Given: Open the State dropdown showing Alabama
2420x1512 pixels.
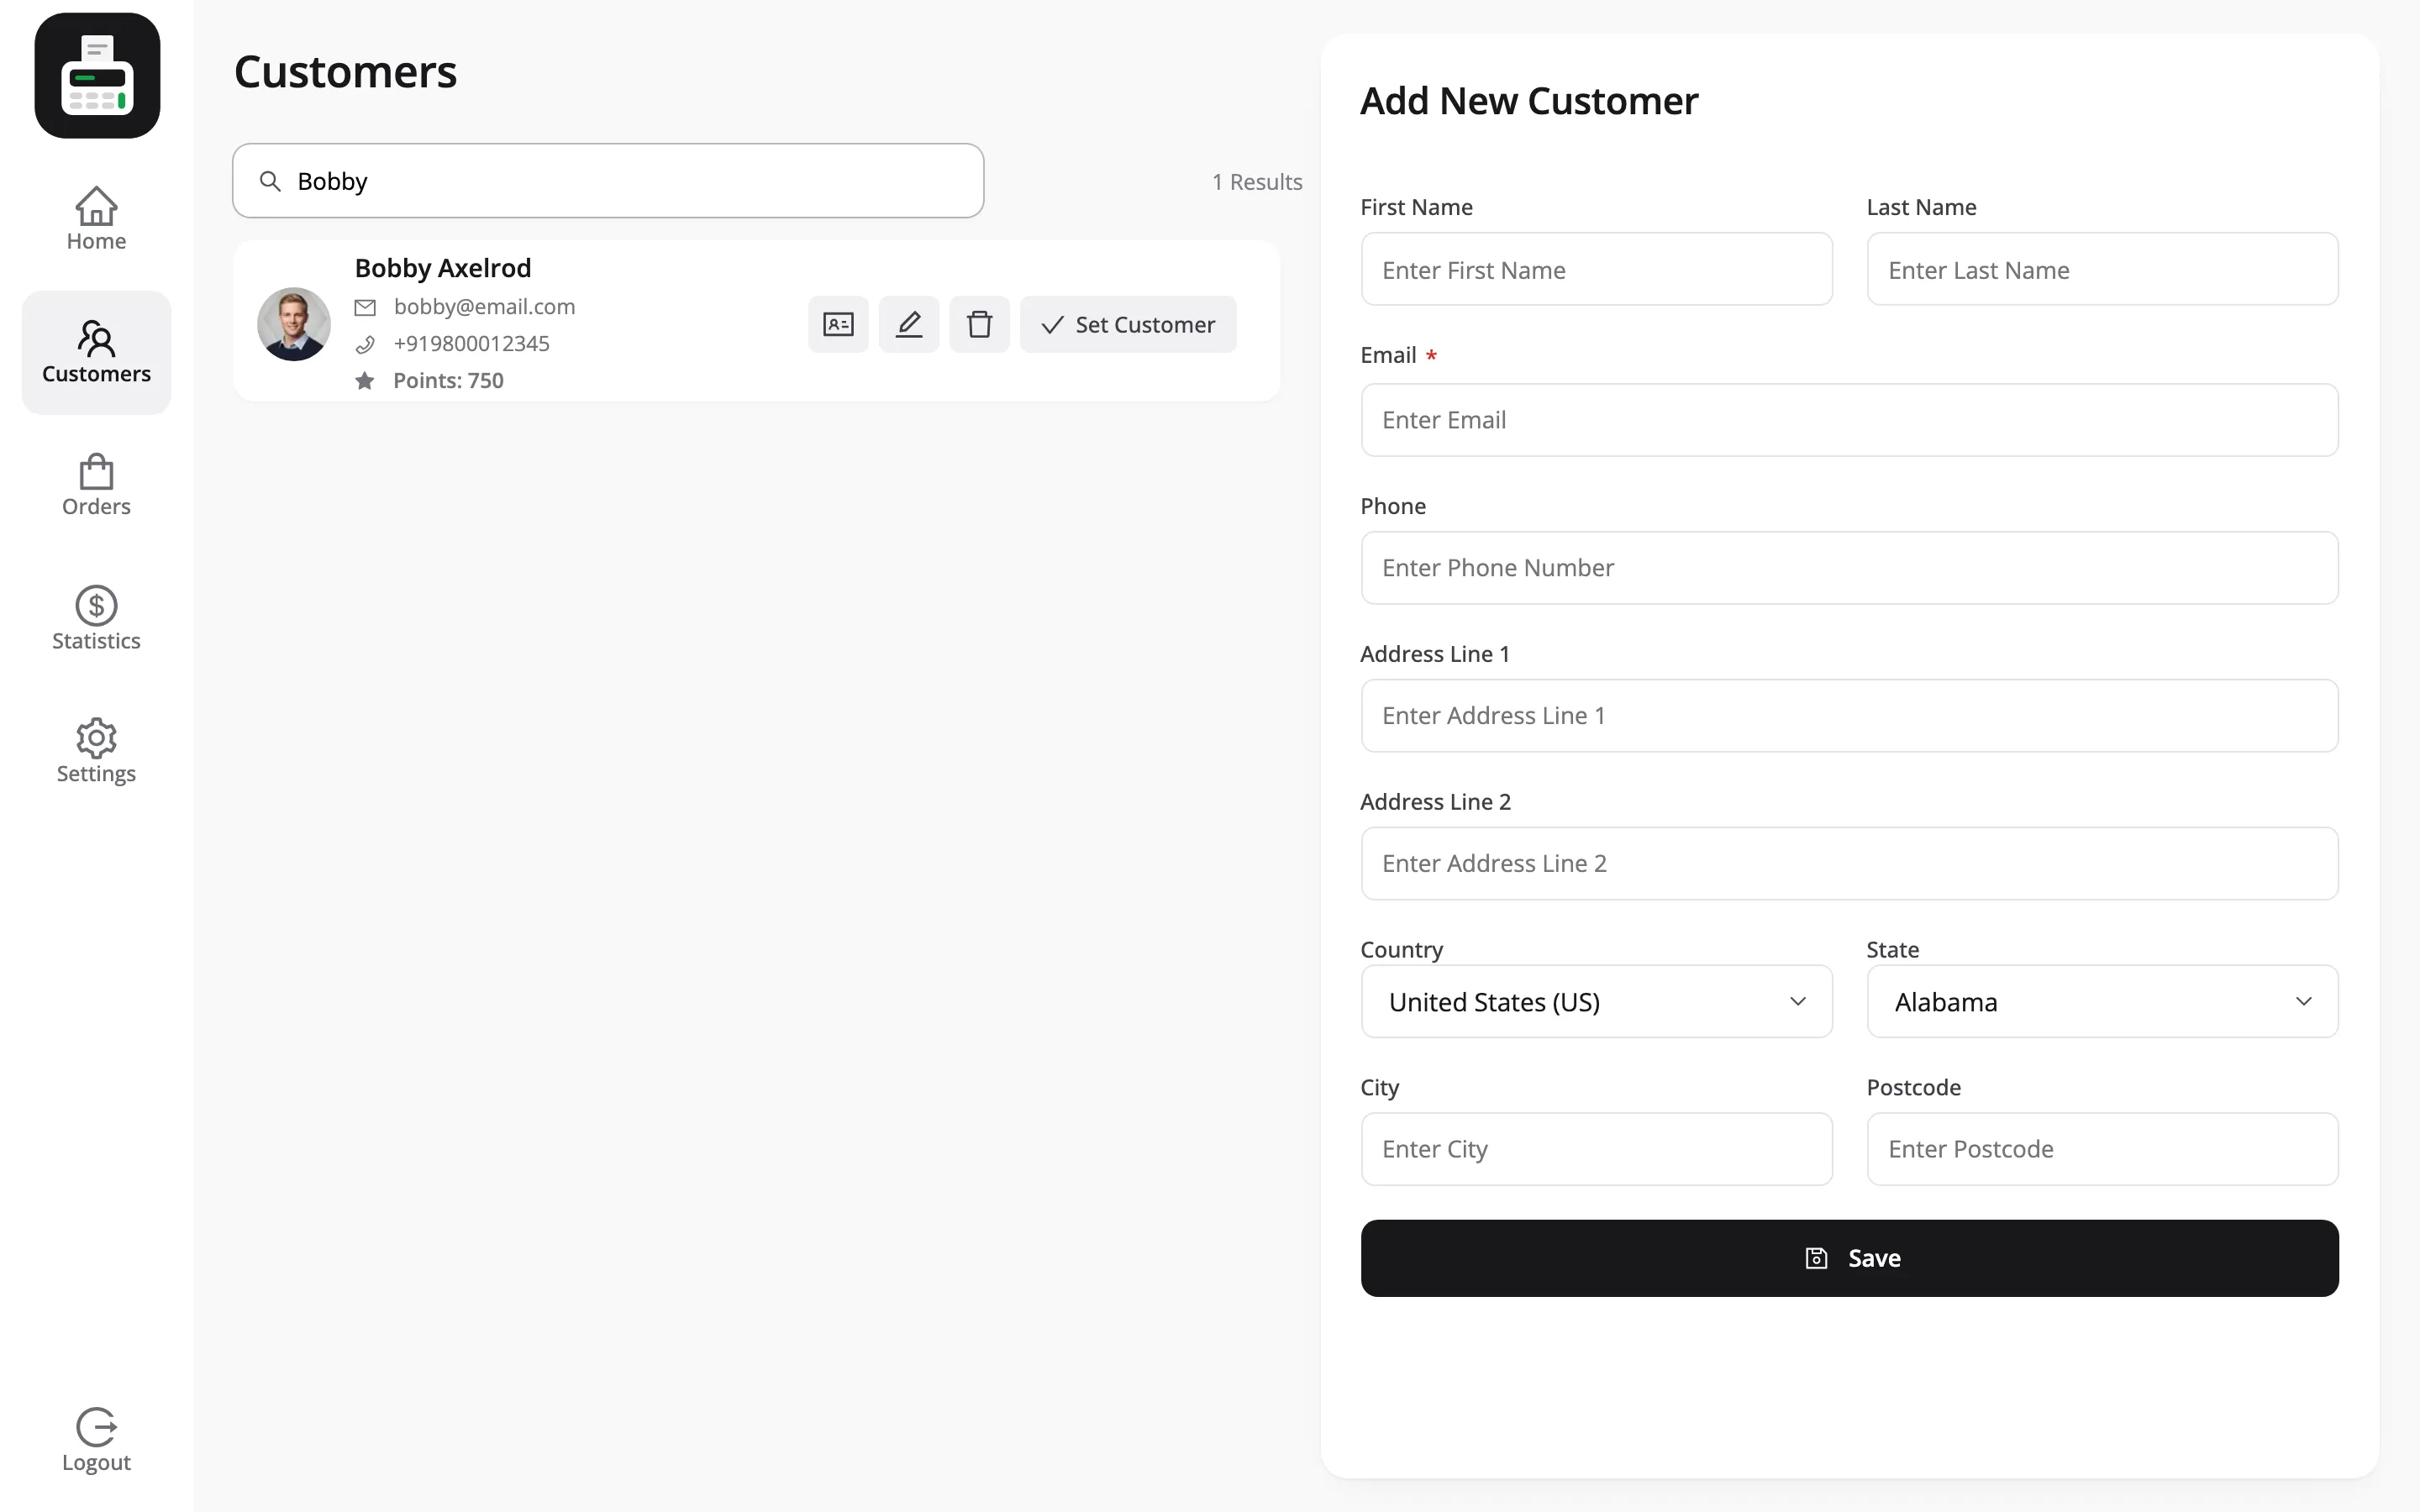Looking at the screenshot, I should pos(2102,1001).
